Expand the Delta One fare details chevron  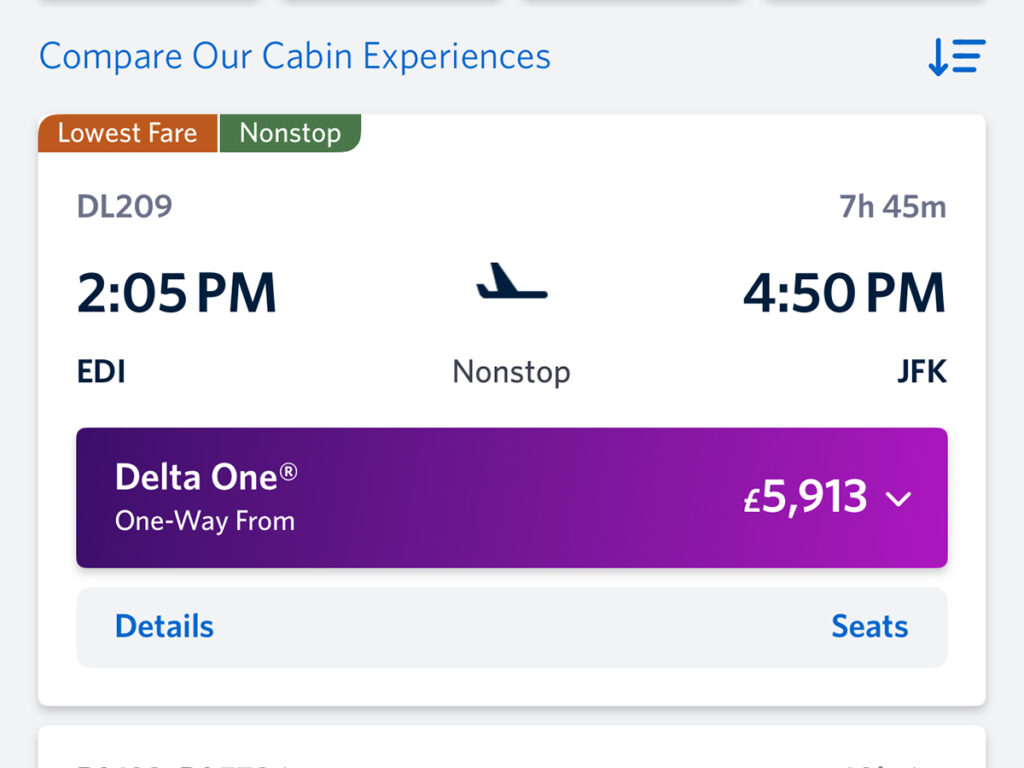[899, 499]
